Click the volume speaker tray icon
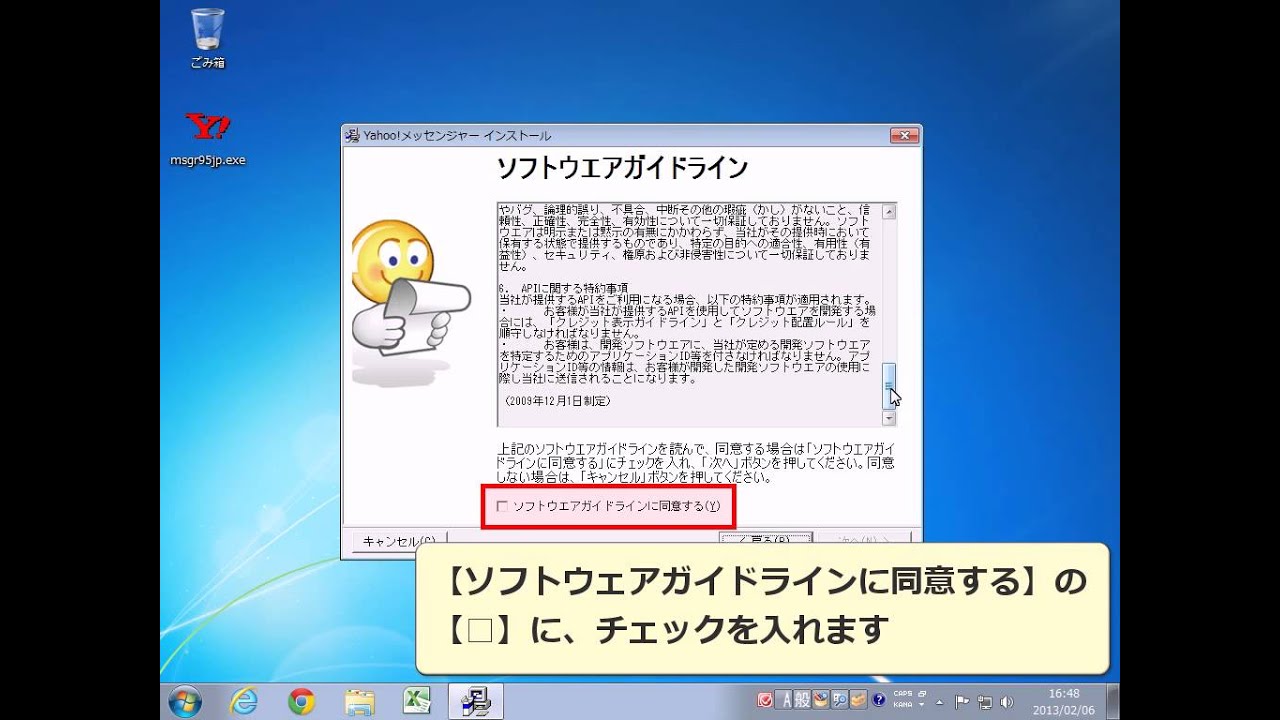1280x720 pixels. [1006, 702]
